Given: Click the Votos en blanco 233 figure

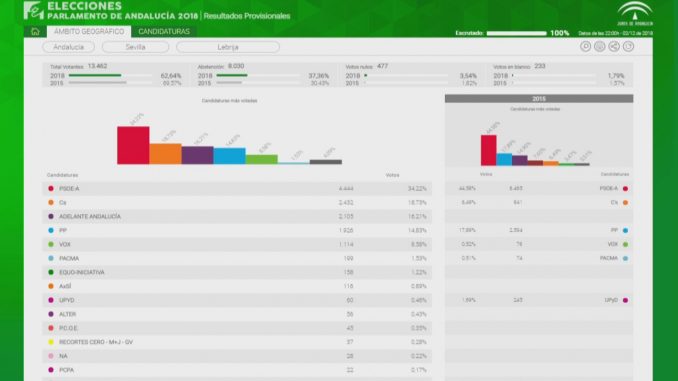Looking at the screenshot, I should [x=540, y=66].
